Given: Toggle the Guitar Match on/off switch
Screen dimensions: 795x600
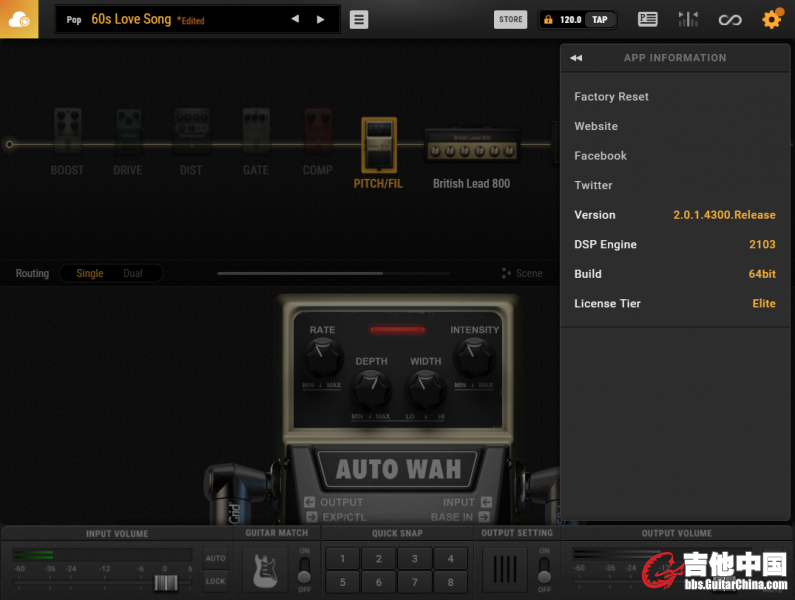Looking at the screenshot, I should [x=305, y=570].
